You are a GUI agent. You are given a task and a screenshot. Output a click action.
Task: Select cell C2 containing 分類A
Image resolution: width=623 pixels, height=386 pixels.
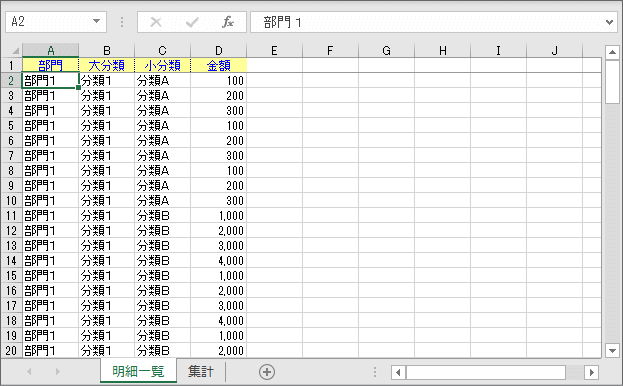(163, 81)
